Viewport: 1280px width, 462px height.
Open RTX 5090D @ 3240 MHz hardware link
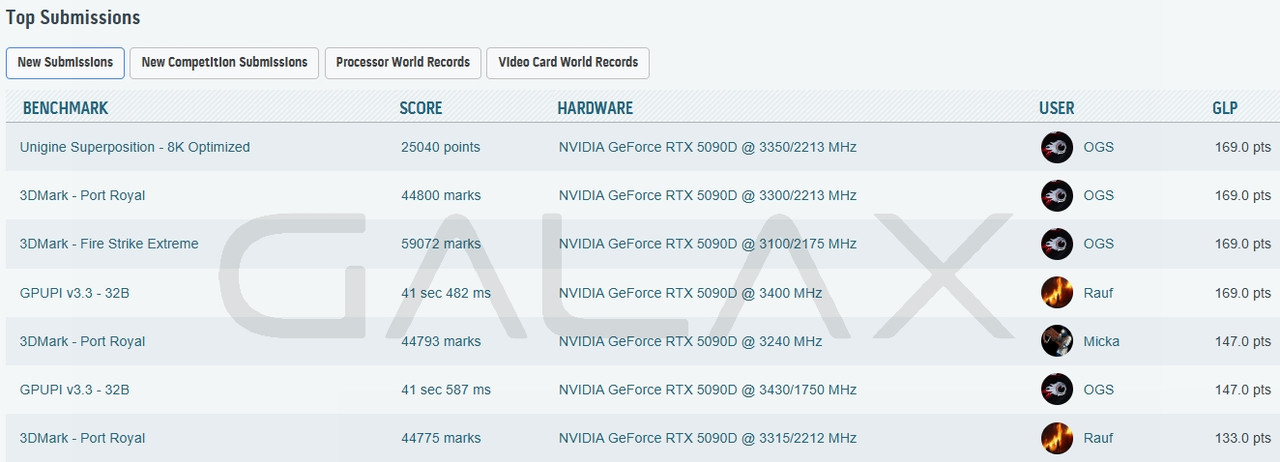(691, 341)
